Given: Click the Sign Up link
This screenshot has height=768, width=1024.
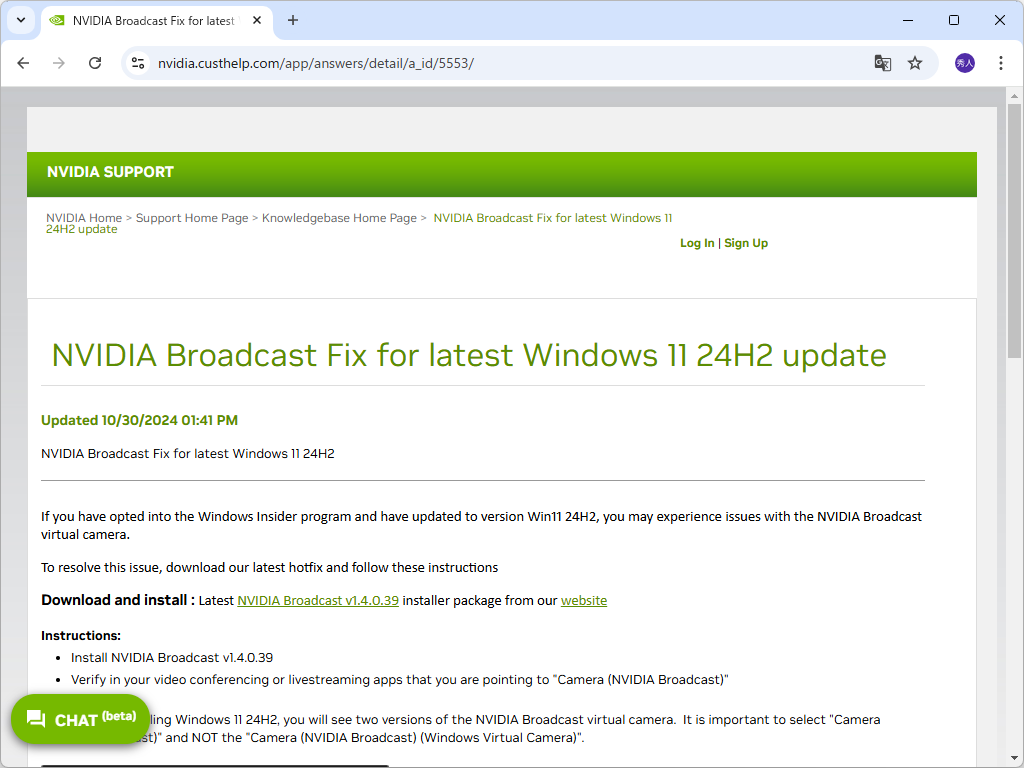Looking at the screenshot, I should pos(746,243).
